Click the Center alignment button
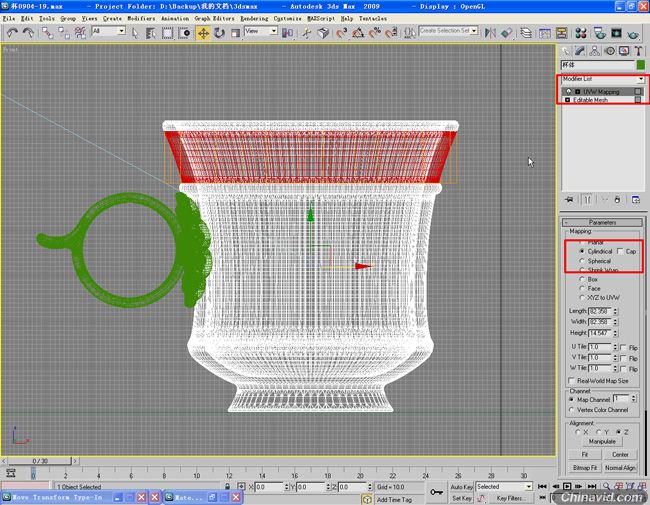 [620, 454]
